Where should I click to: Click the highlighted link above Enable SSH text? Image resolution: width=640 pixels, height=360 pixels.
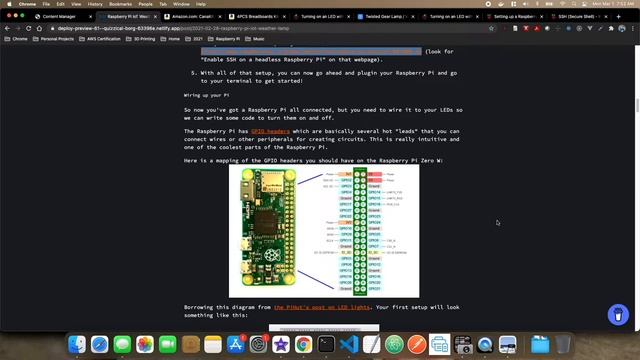click(x=311, y=51)
